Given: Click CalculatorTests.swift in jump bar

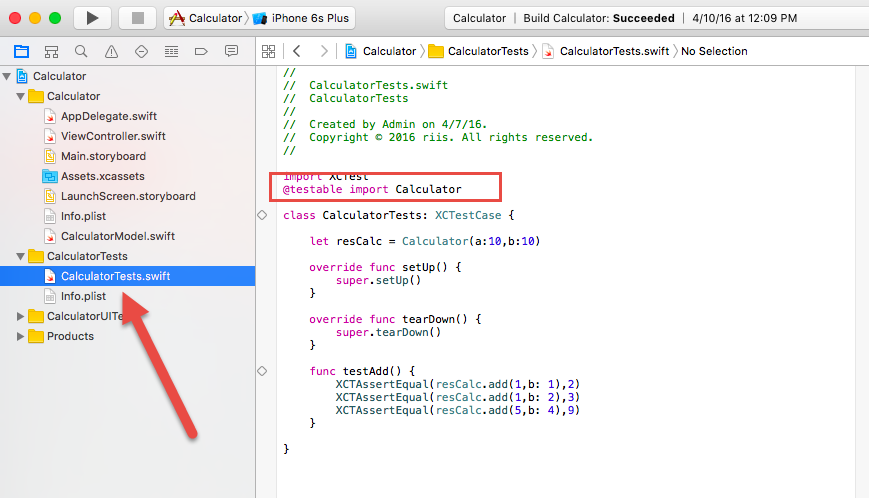Looking at the screenshot, I should click(x=606, y=52).
